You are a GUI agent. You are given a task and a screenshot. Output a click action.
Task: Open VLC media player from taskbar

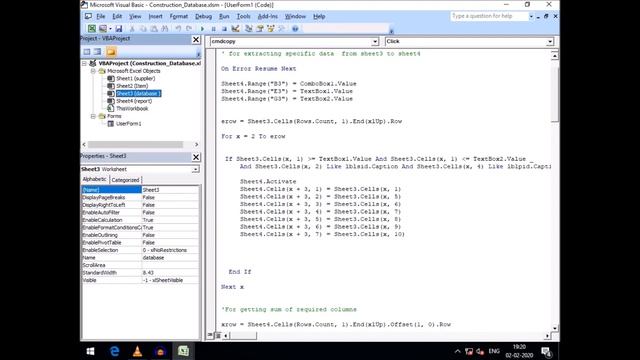[x=138, y=351]
